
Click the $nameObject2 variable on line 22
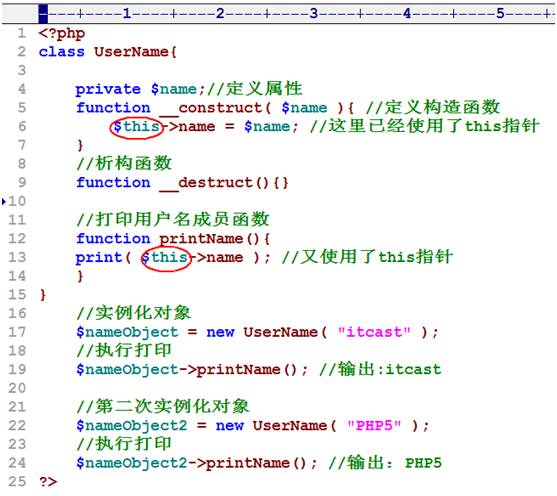tap(132, 426)
